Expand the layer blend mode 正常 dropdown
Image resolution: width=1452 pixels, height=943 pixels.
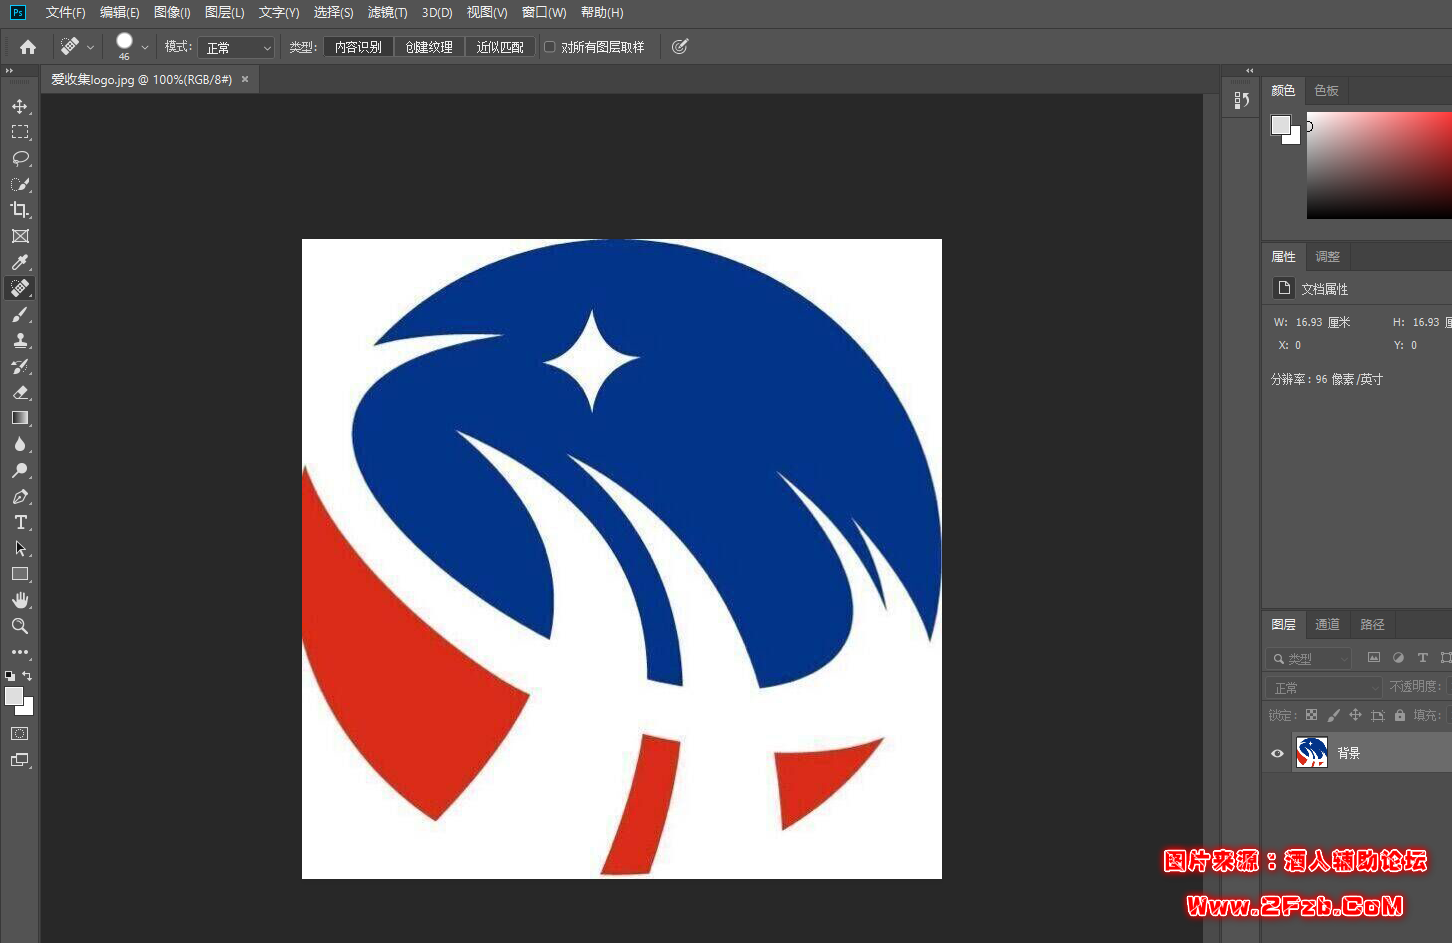pyautogui.click(x=1324, y=688)
